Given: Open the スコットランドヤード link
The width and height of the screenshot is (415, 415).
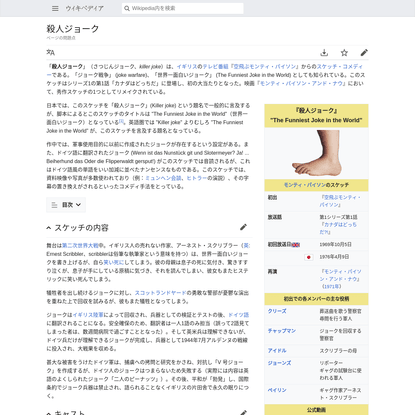Looking at the screenshot, I should click(x=160, y=293).
